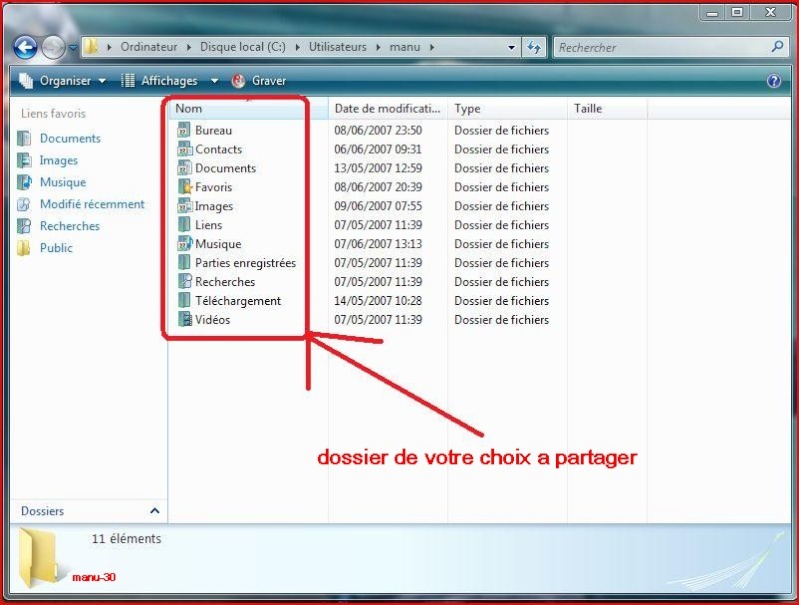Image resolution: width=799 pixels, height=605 pixels.
Task: Select the Bureau folder icon
Action: coord(183,130)
